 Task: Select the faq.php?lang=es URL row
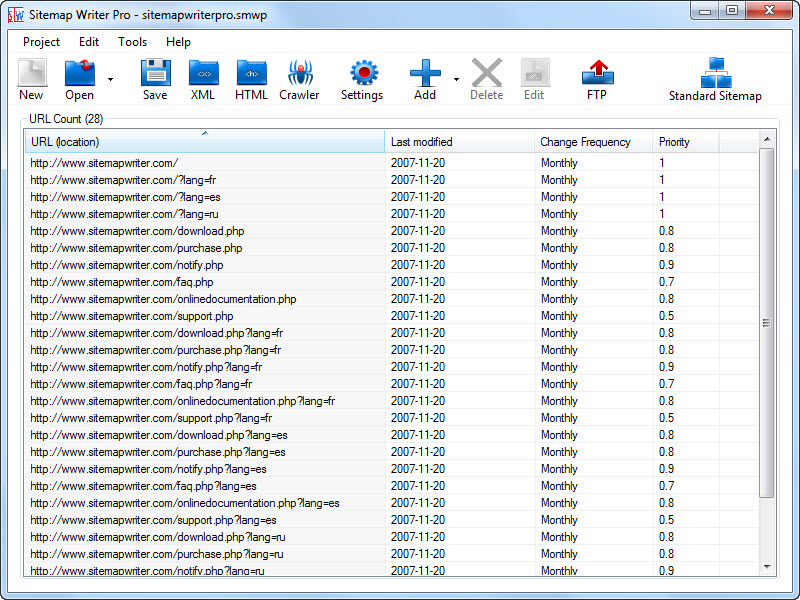pos(391,486)
